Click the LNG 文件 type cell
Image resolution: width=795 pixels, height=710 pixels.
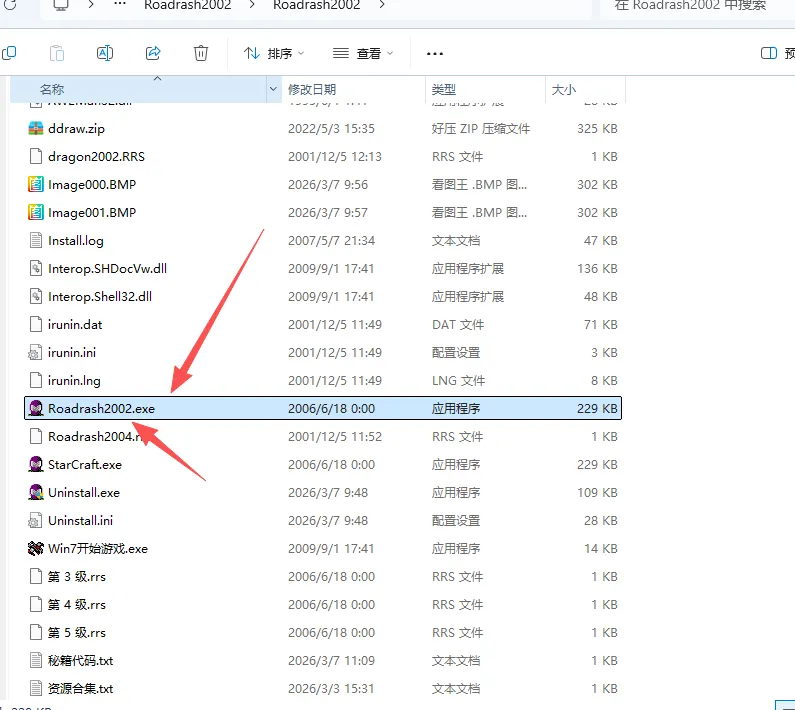458,381
